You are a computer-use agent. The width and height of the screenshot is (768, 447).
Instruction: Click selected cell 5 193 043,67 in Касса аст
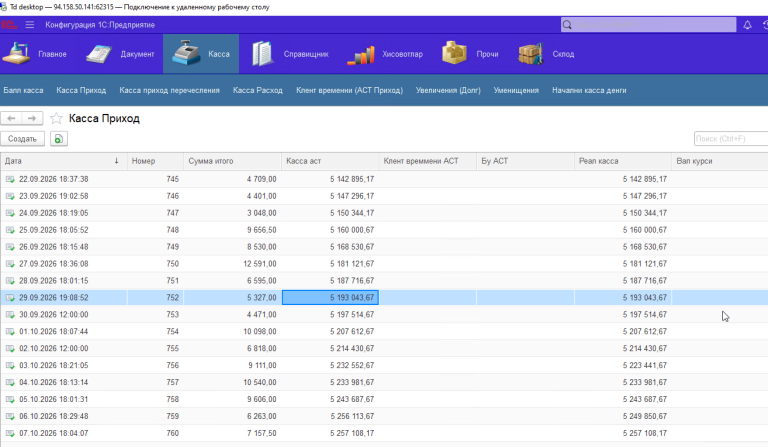330,298
